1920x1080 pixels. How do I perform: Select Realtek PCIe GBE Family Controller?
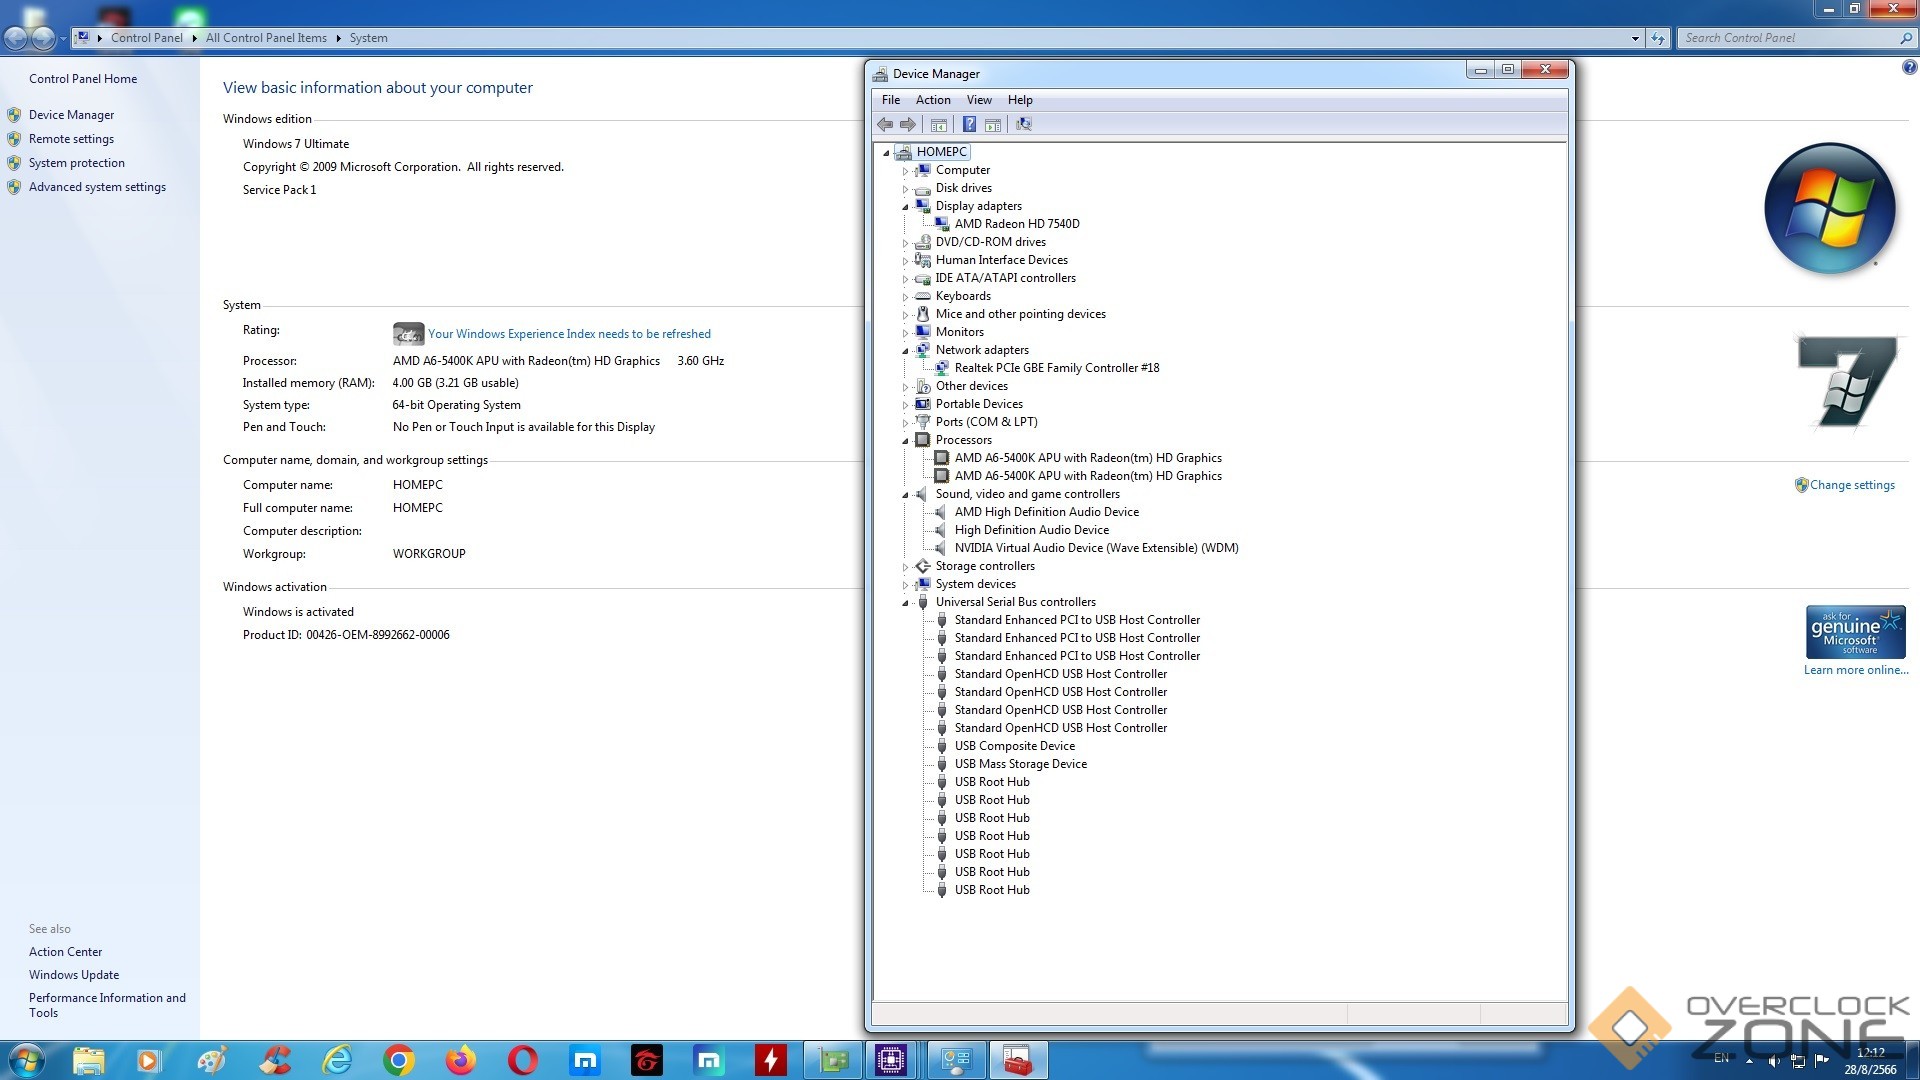coord(1056,368)
